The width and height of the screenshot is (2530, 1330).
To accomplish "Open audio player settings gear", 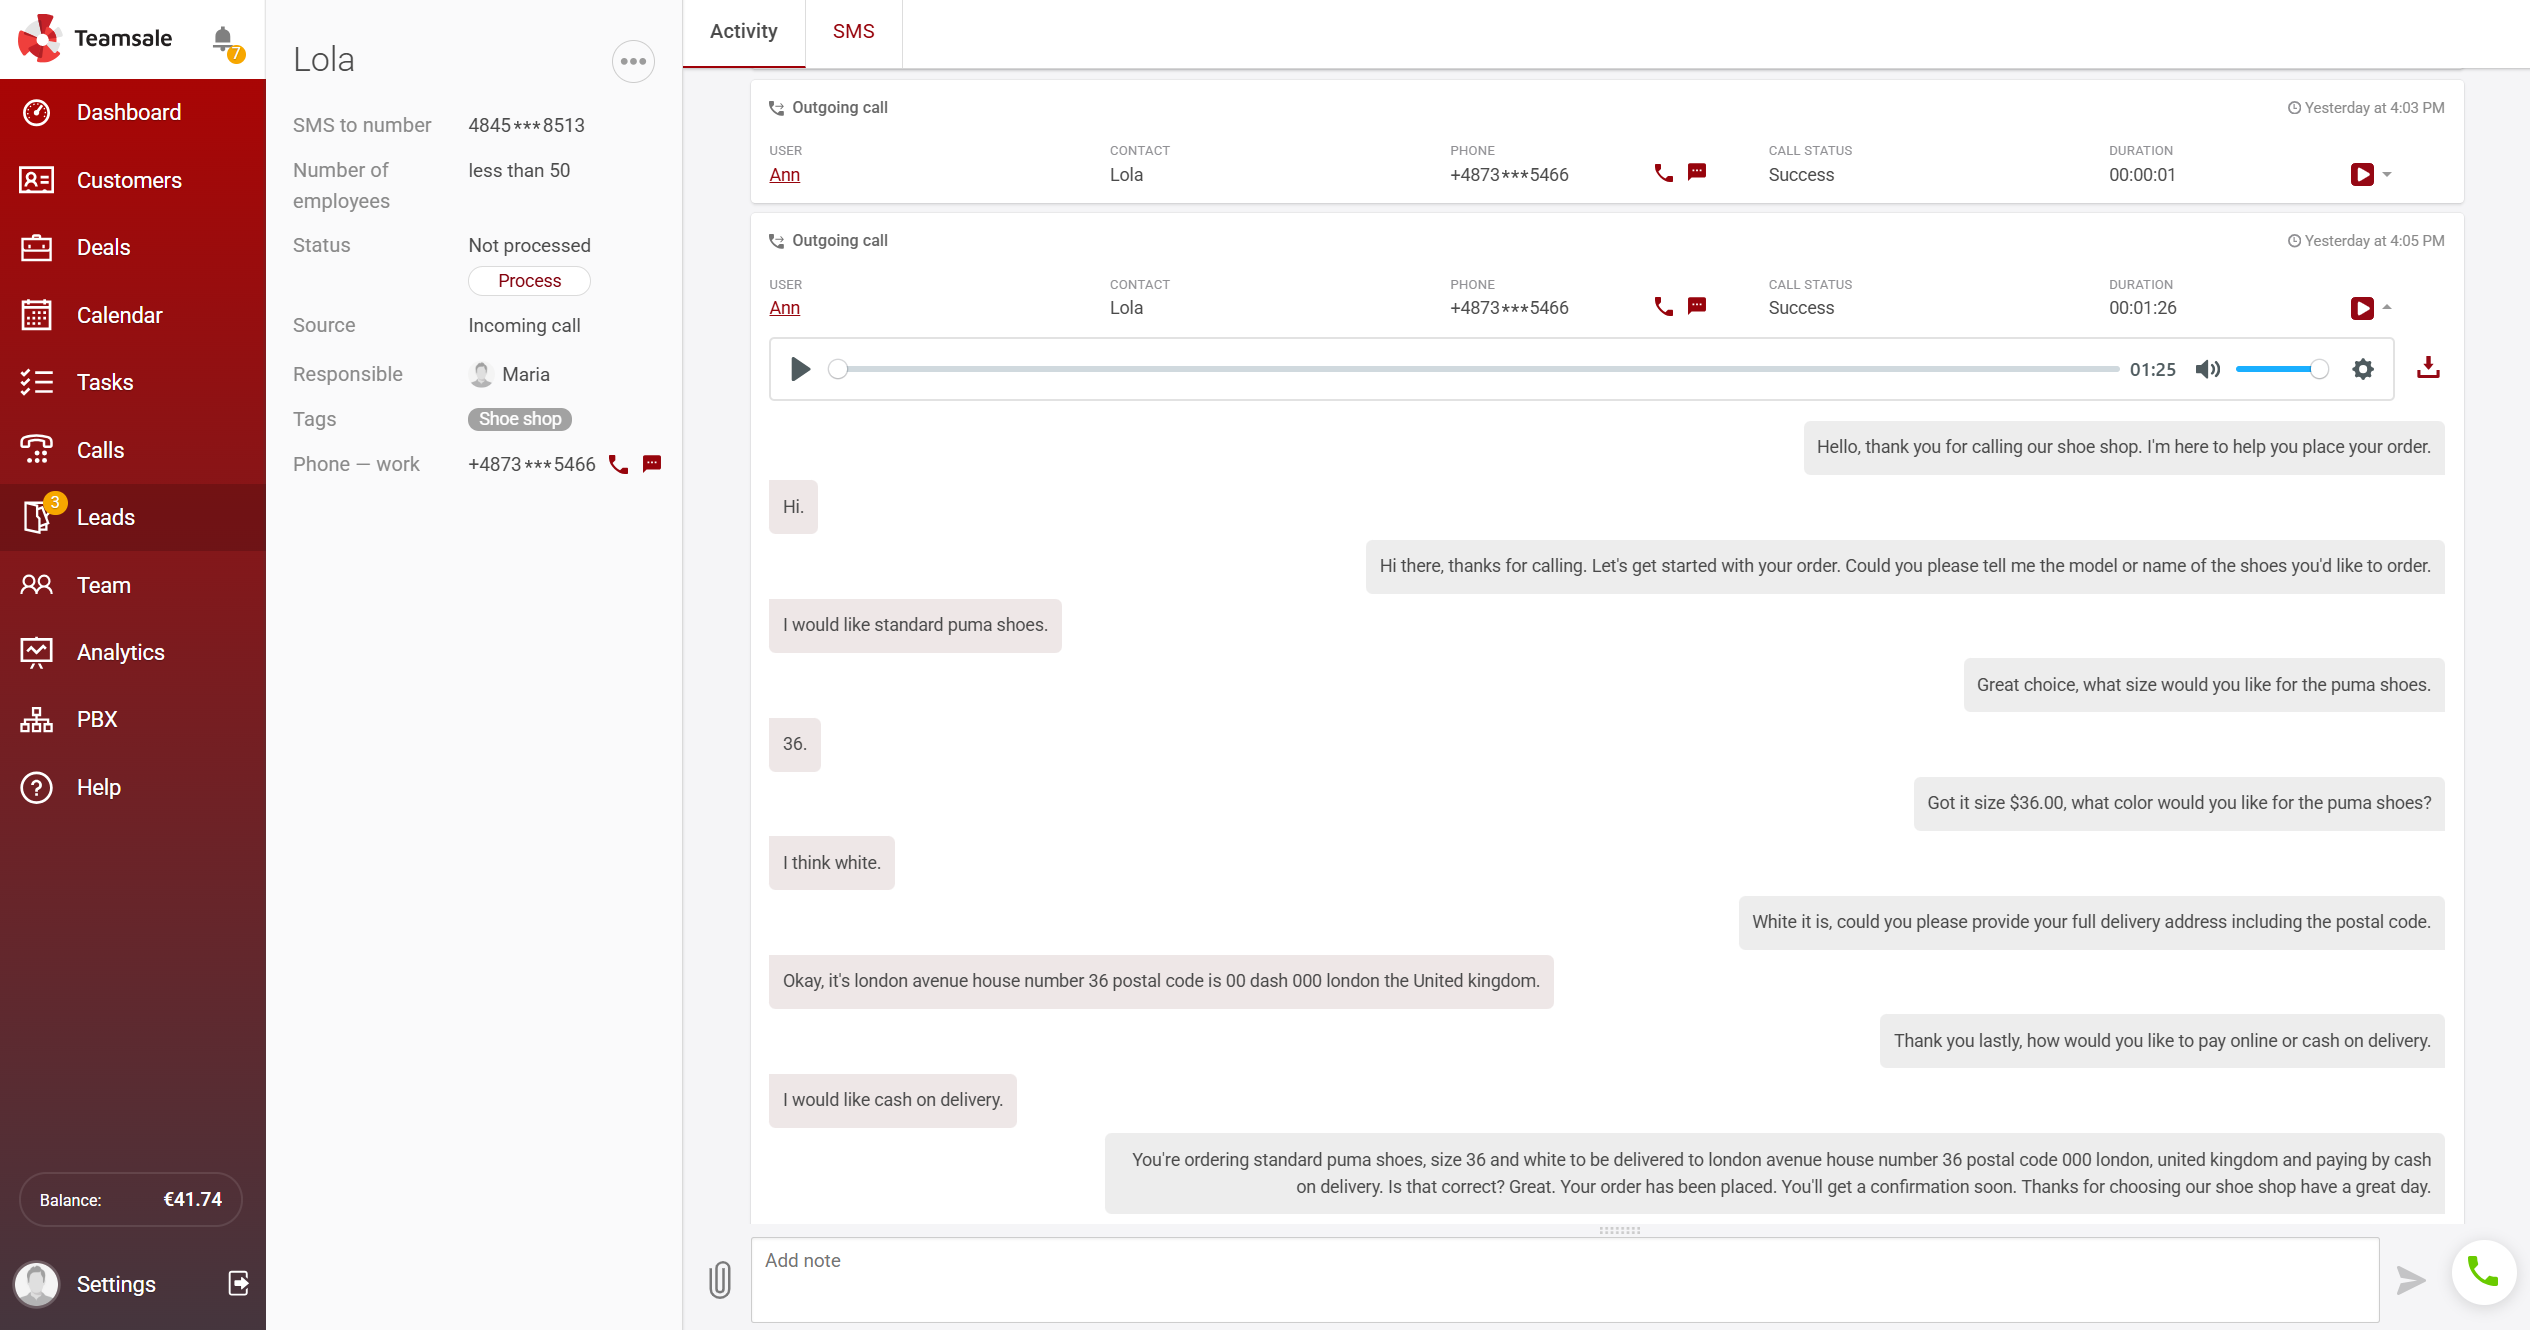I will click(2362, 369).
